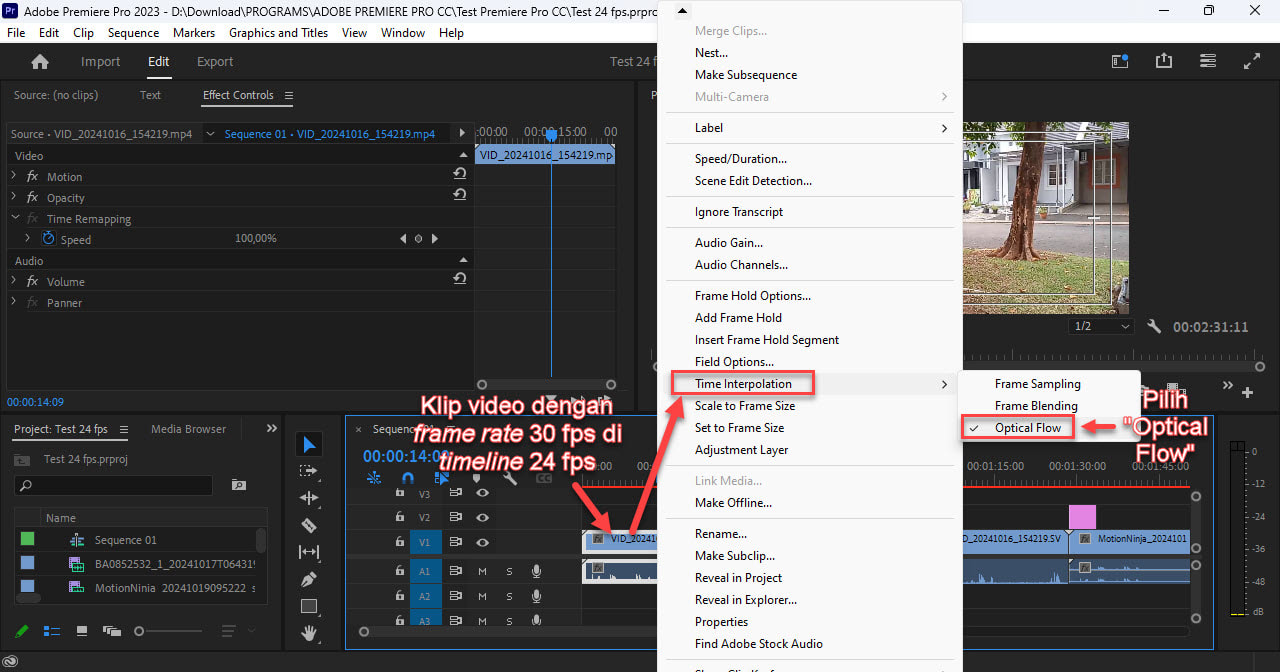Viewport: 1280px width, 672px height.
Task: Switch to the Media Browser tab
Action: (x=188, y=429)
